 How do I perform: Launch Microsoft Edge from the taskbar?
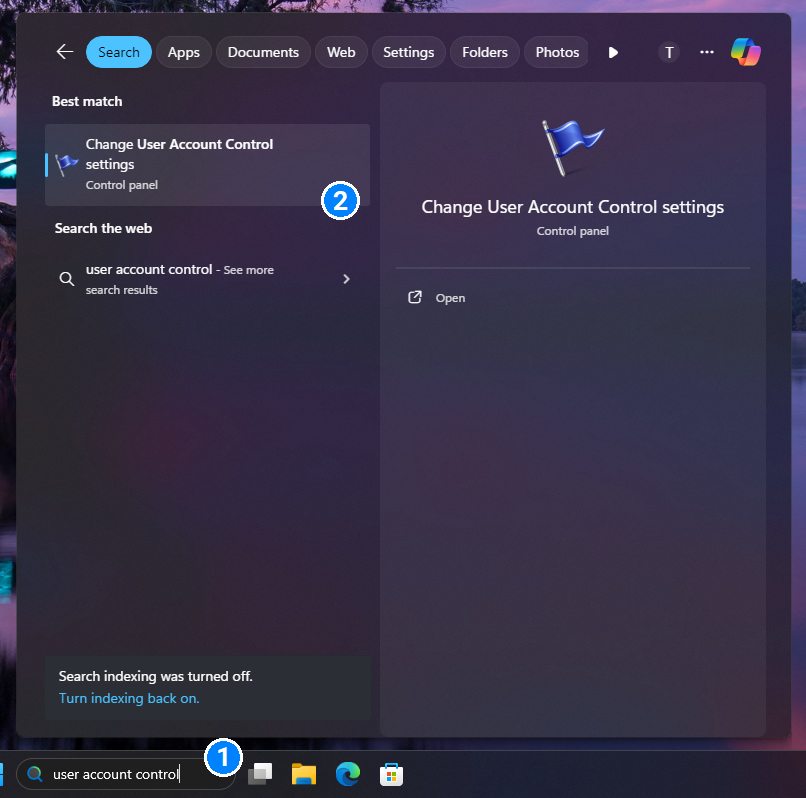click(x=347, y=773)
